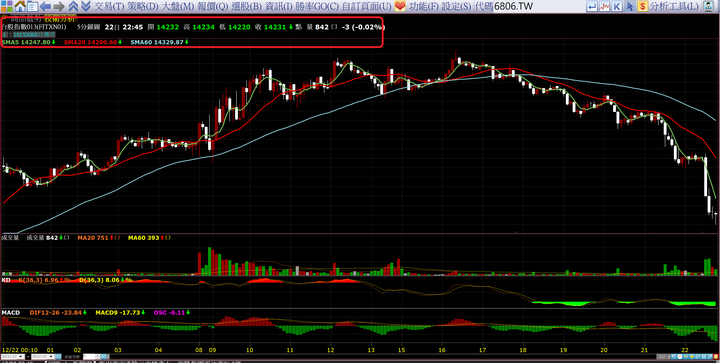Open the 報價(Q) menu
The height and width of the screenshot is (363, 720).
214,6
